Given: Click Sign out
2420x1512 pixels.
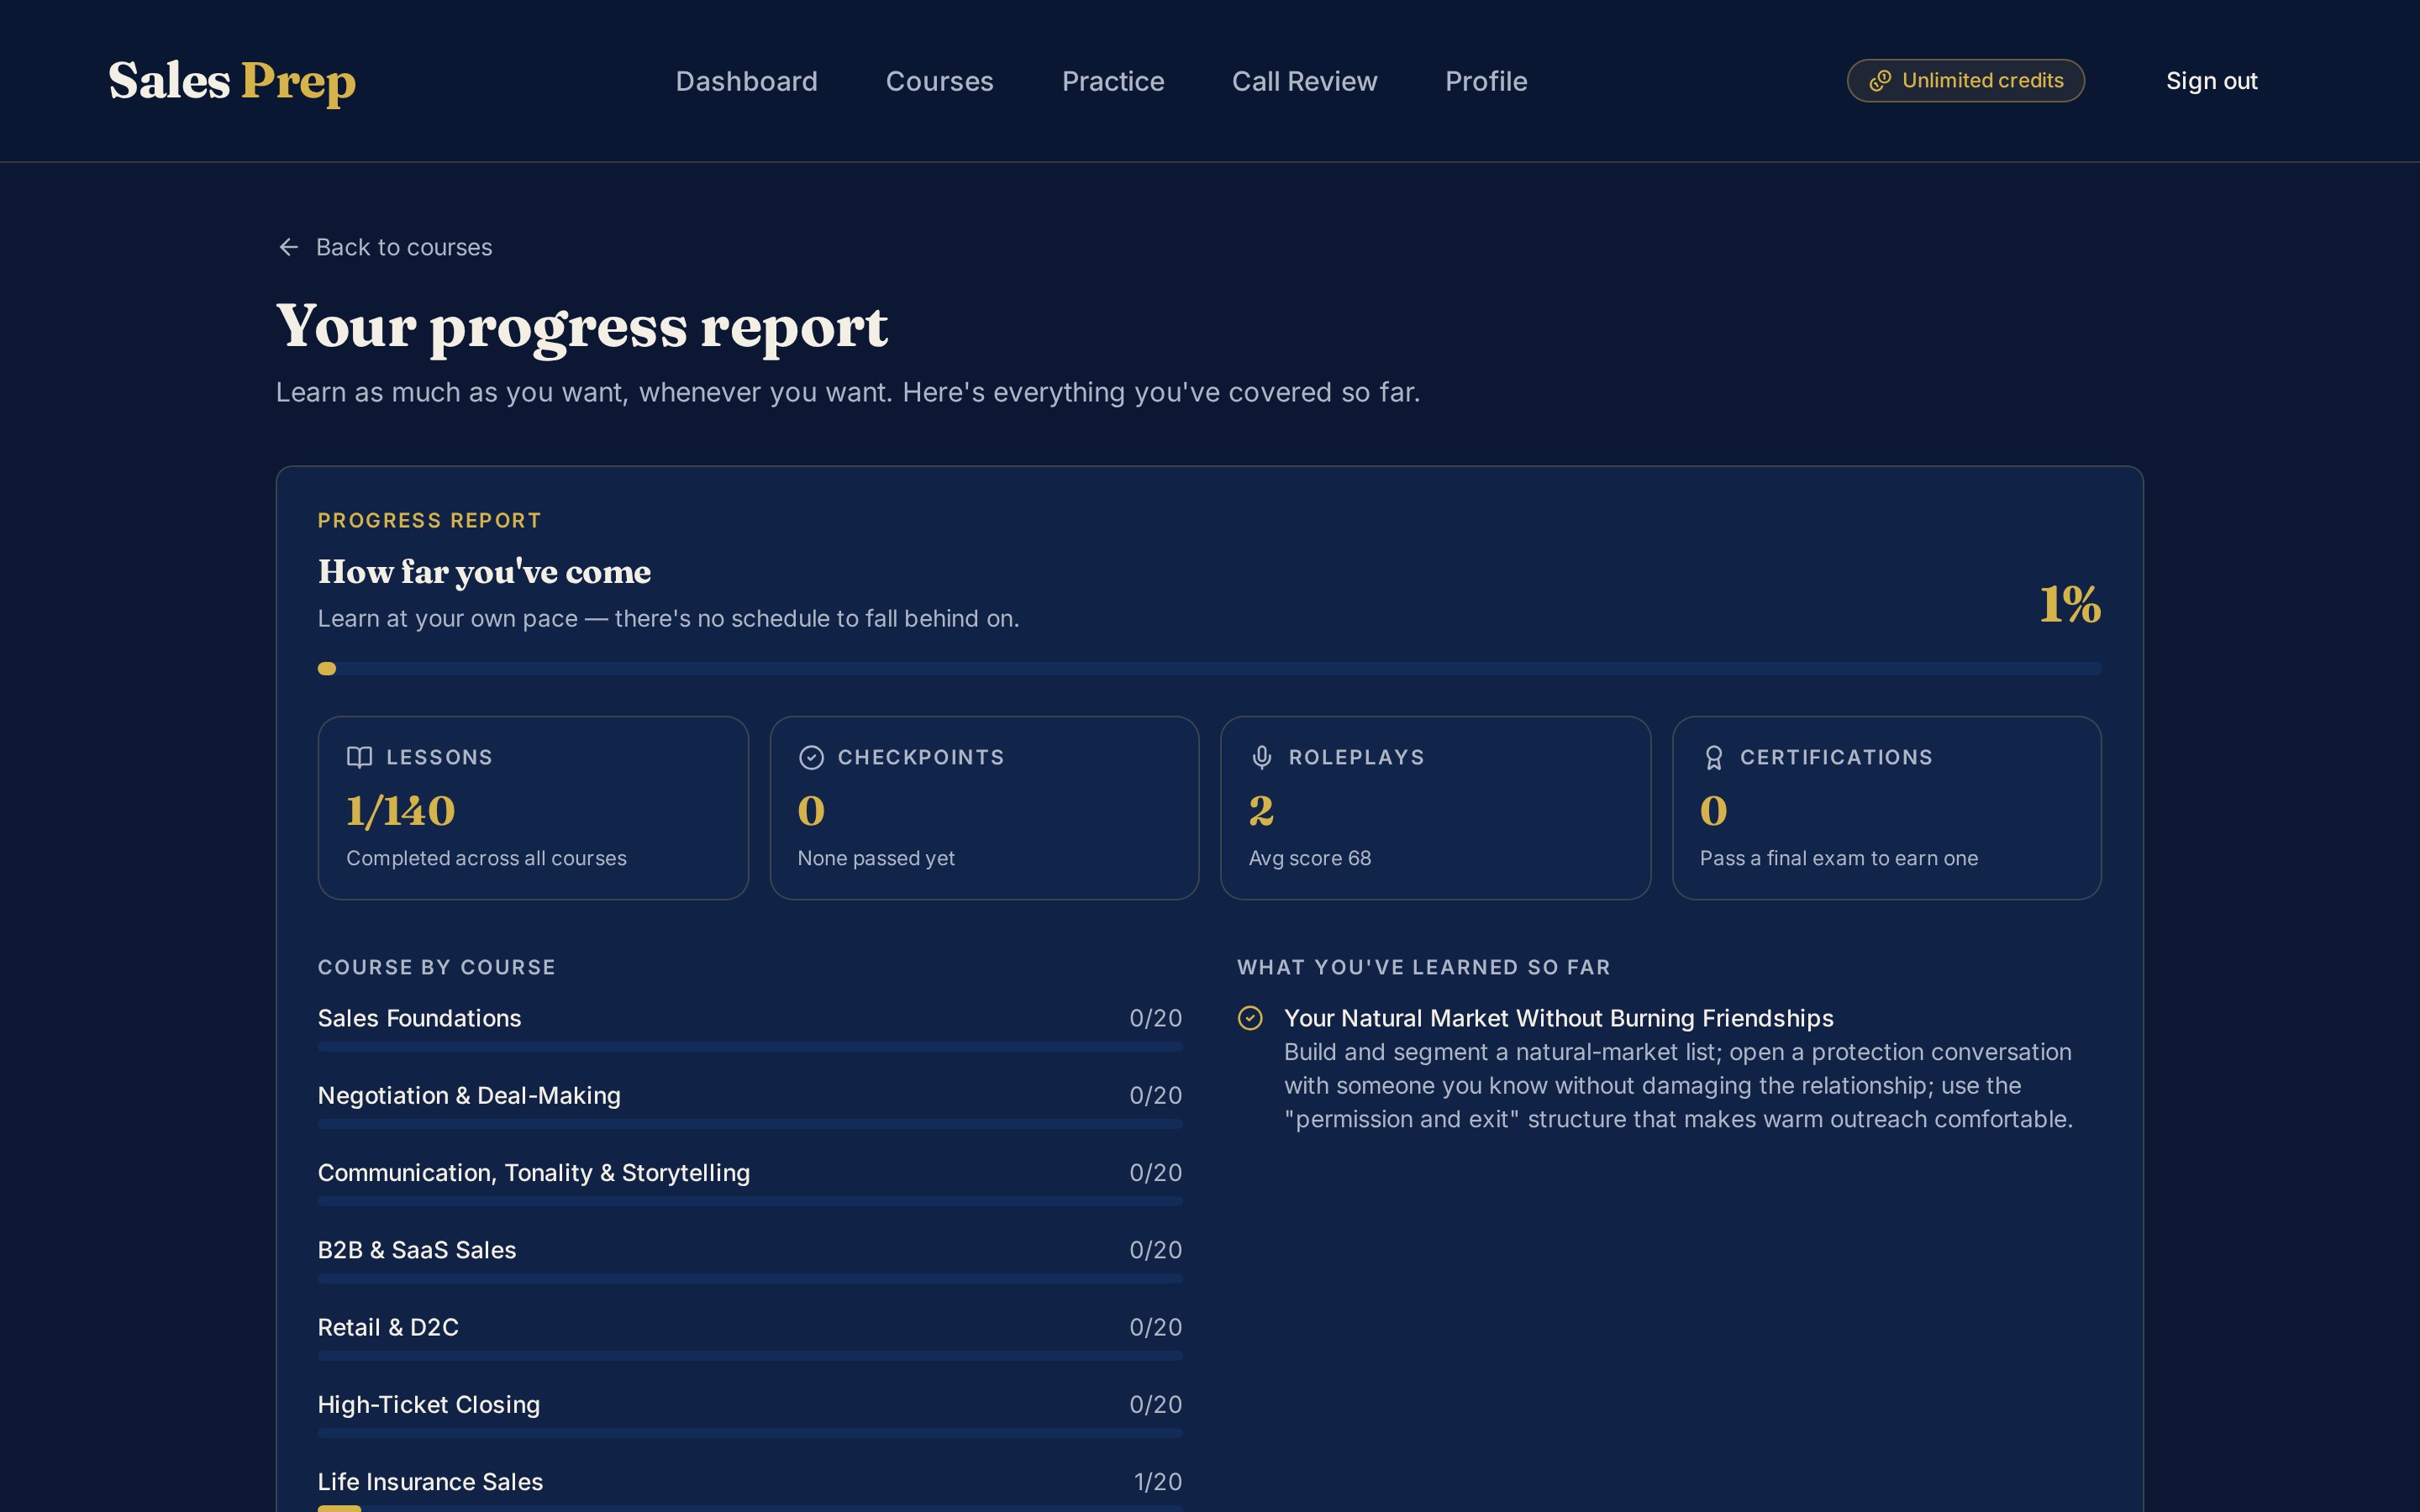Looking at the screenshot, I should pyautogui.click(x=2211, y=81).
